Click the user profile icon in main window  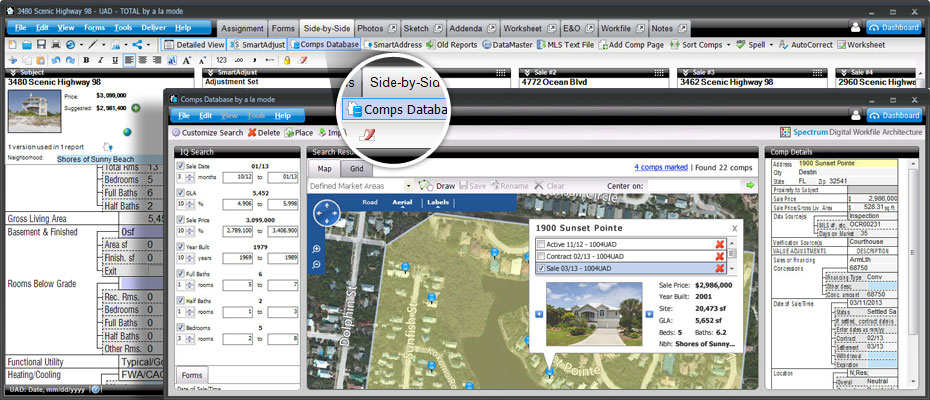click(856, 27)
